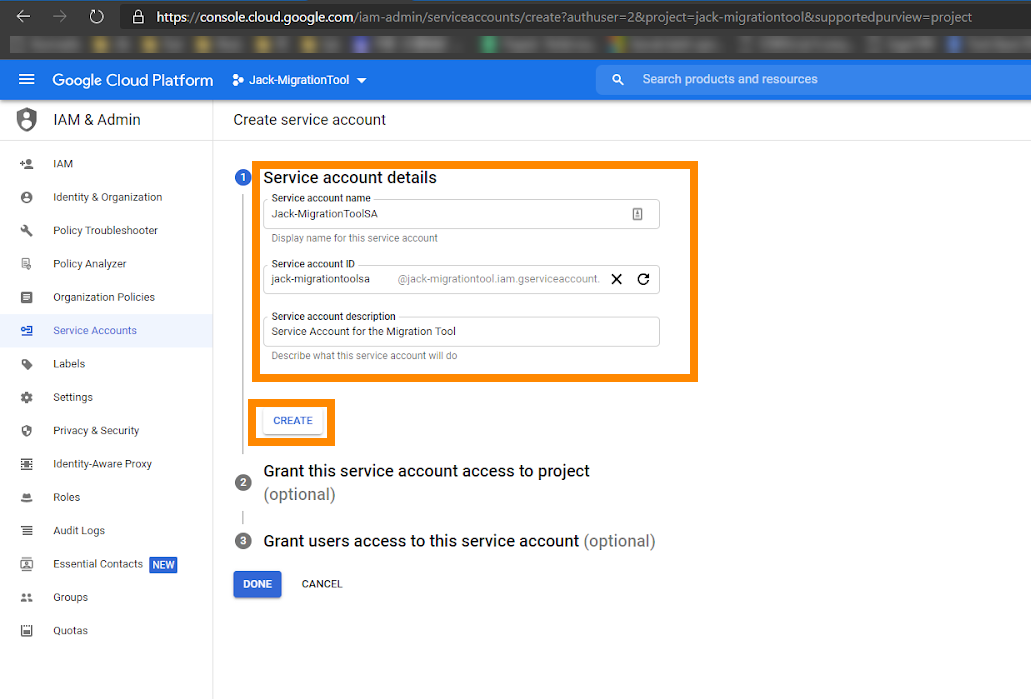Click the IAM & Admin shield icon
The width and height of the screenshot is (1031, 699).
click(x=26, y=120)
